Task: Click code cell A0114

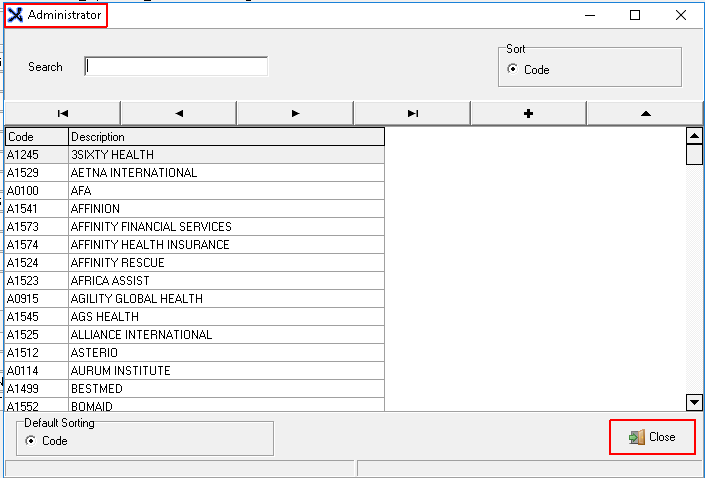Action: tap(37, 371)
